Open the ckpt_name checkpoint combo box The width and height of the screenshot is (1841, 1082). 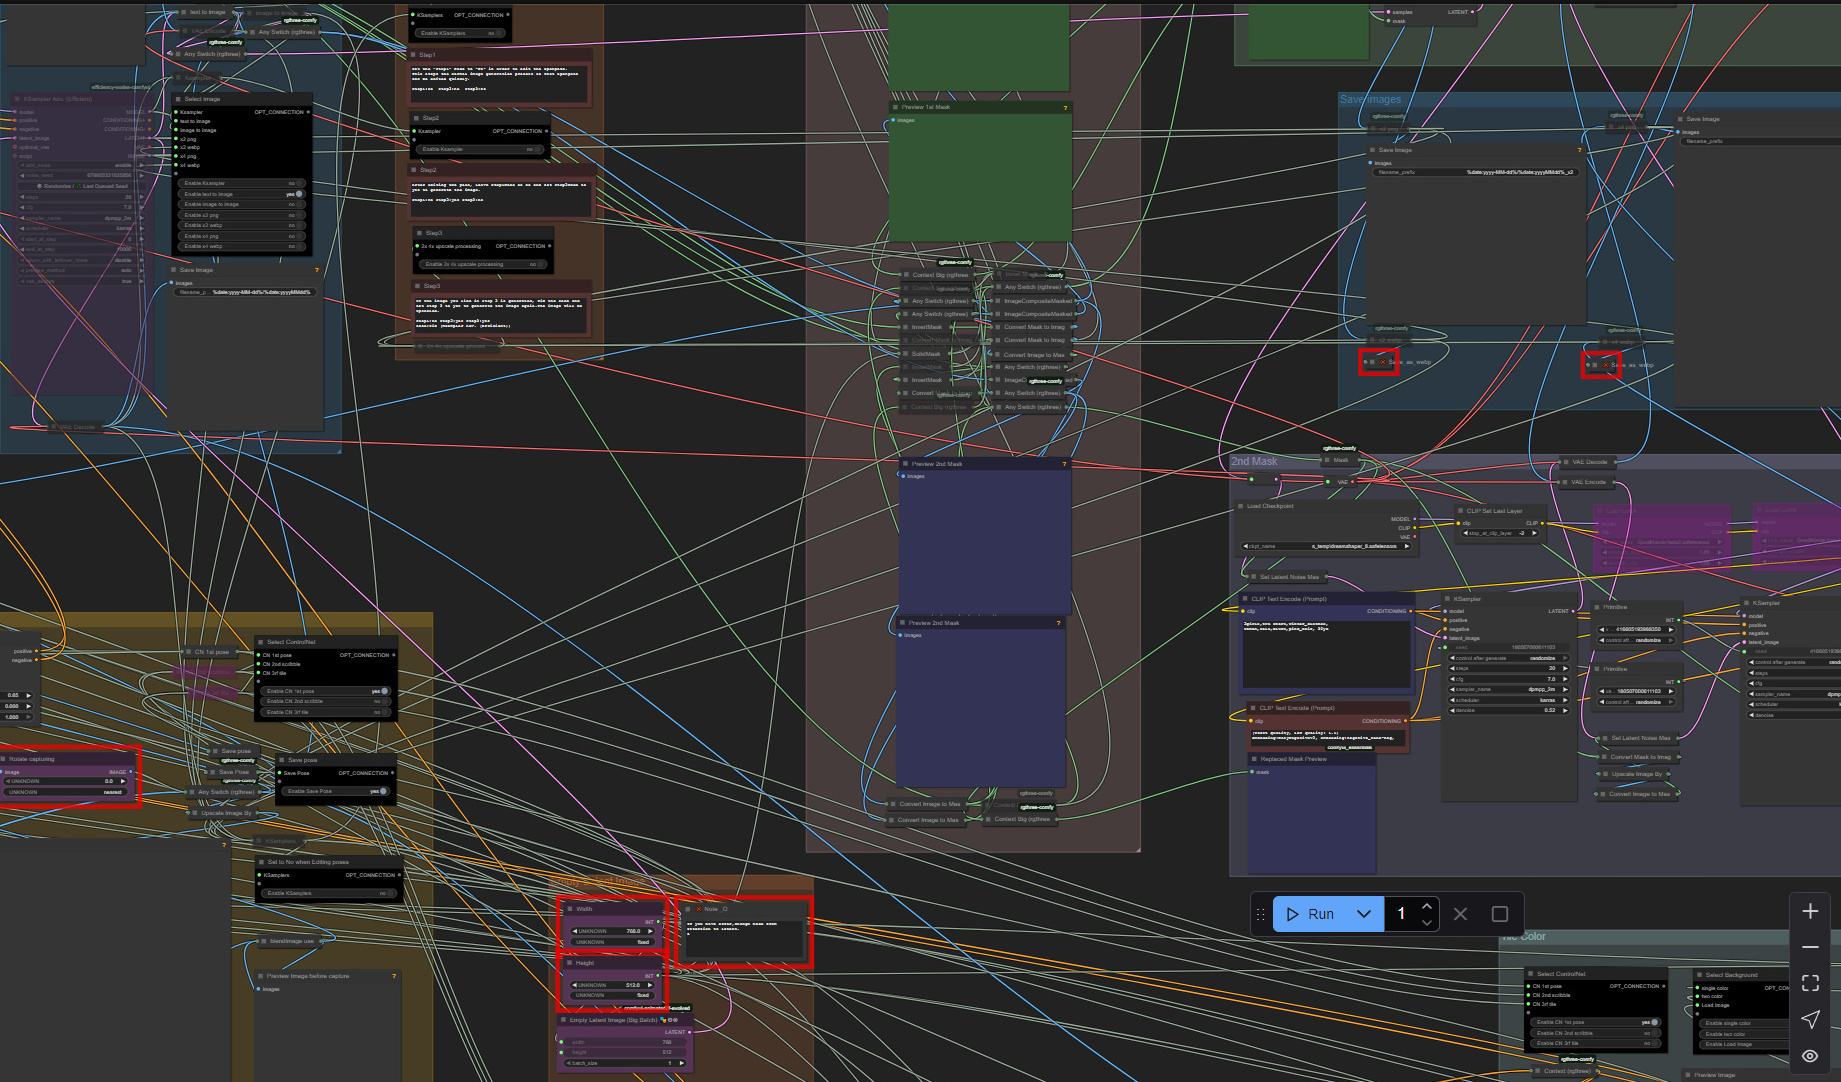[x=1326, y=546]
